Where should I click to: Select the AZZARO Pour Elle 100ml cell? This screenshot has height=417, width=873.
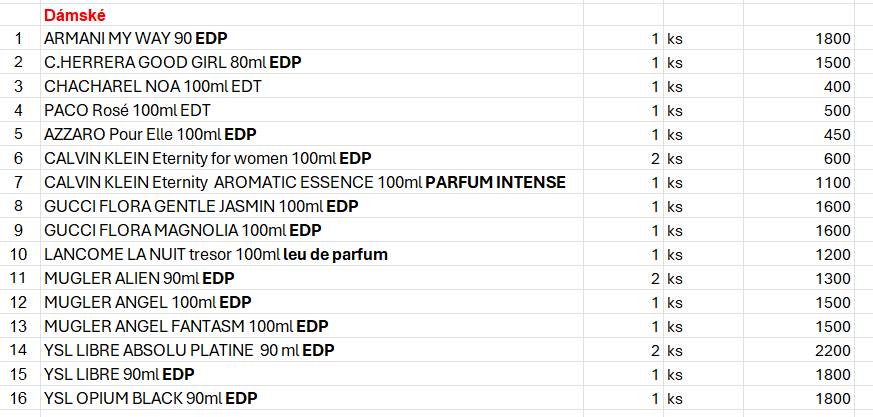(312, 134)
